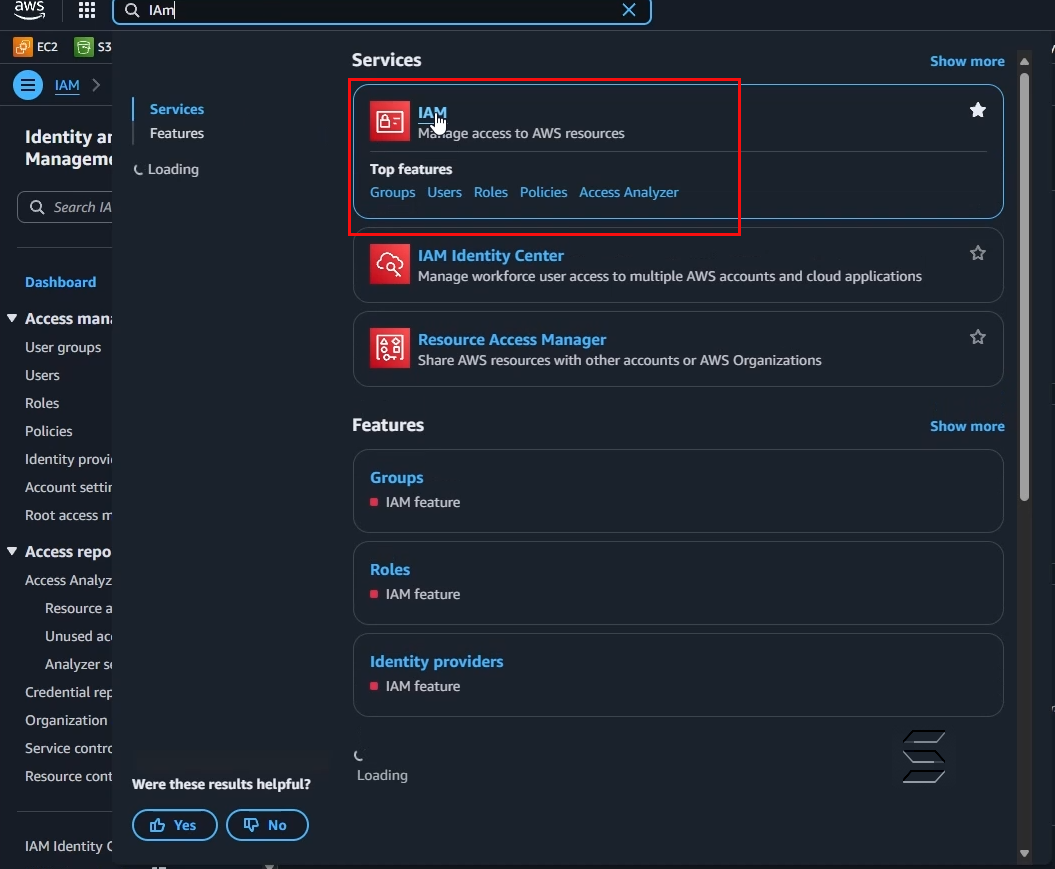The height and width of the screenshot is (869, 1055).
Task: Open Service control policies in sidebar
Action: (x=68, y=749)
